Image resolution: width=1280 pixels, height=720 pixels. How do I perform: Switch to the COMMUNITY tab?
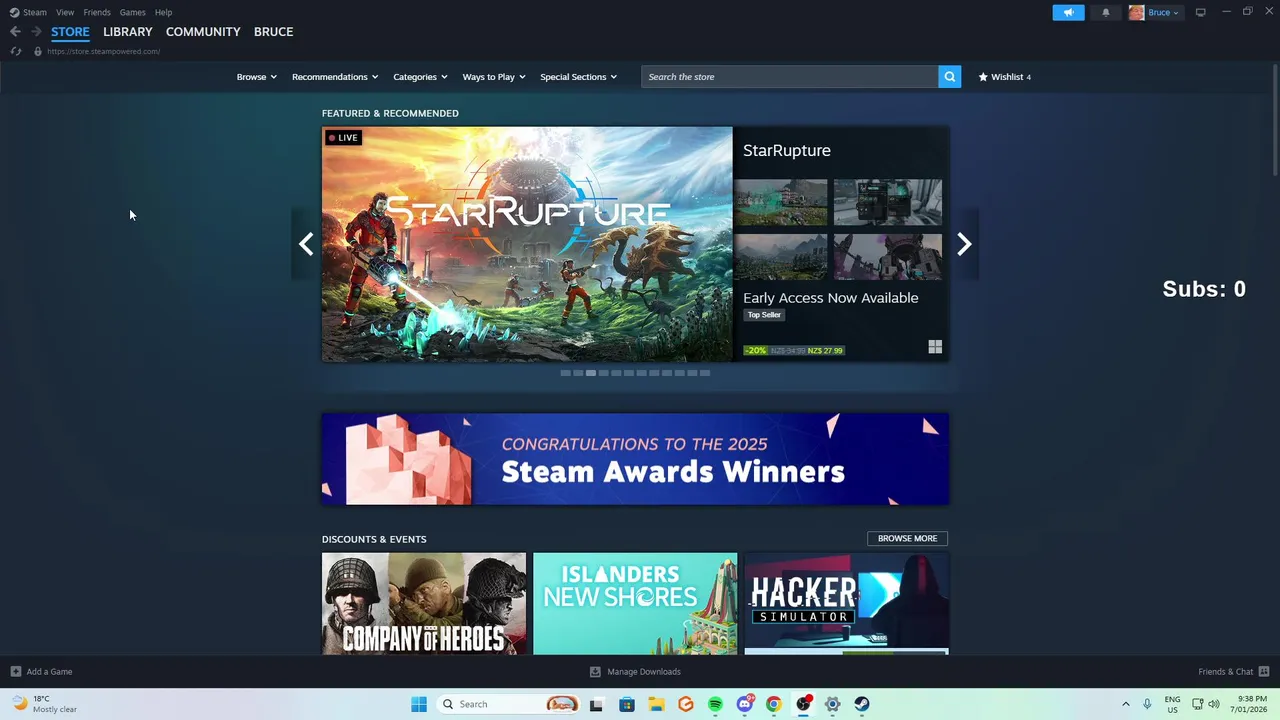(203, 32)
